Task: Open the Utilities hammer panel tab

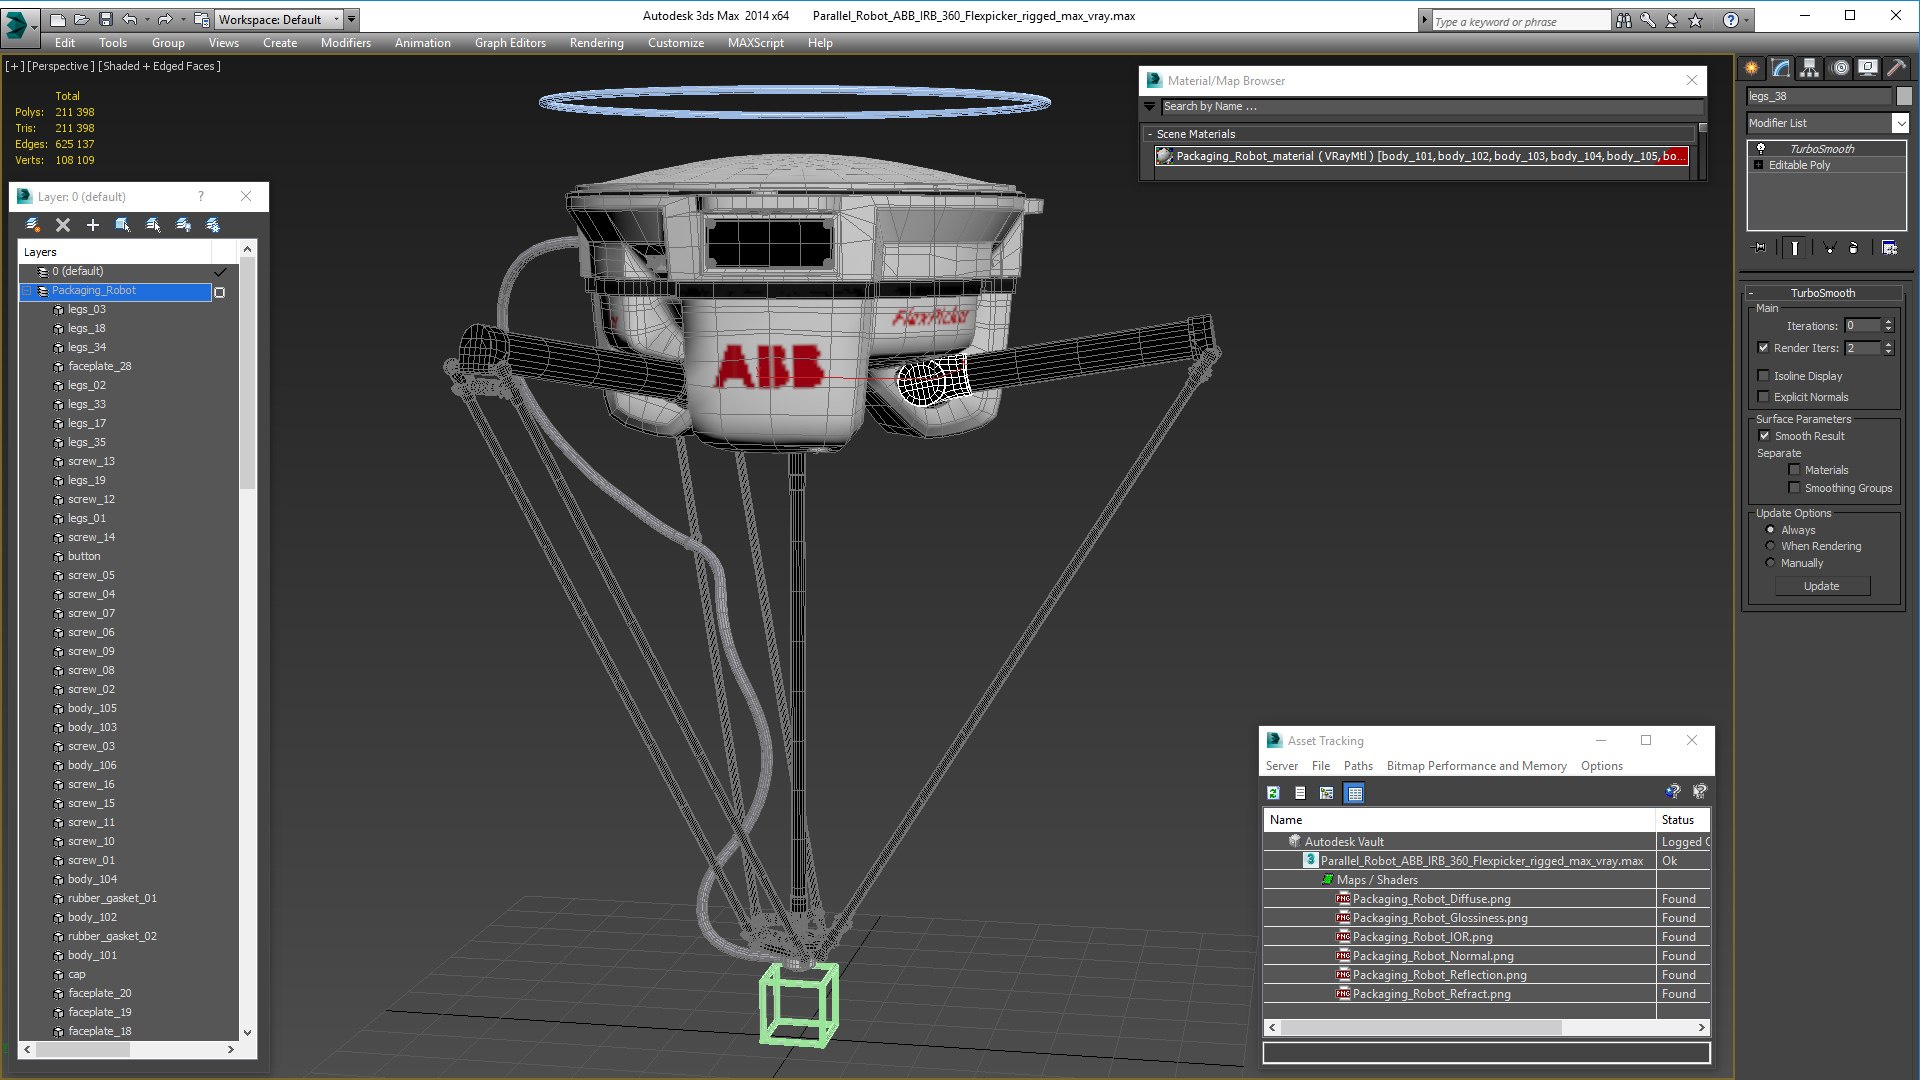Action: tap(1896, 68)
